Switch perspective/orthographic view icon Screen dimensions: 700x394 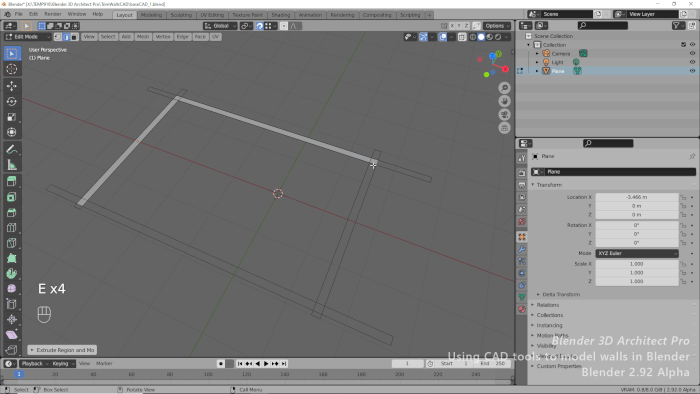[x=504, y=128]
